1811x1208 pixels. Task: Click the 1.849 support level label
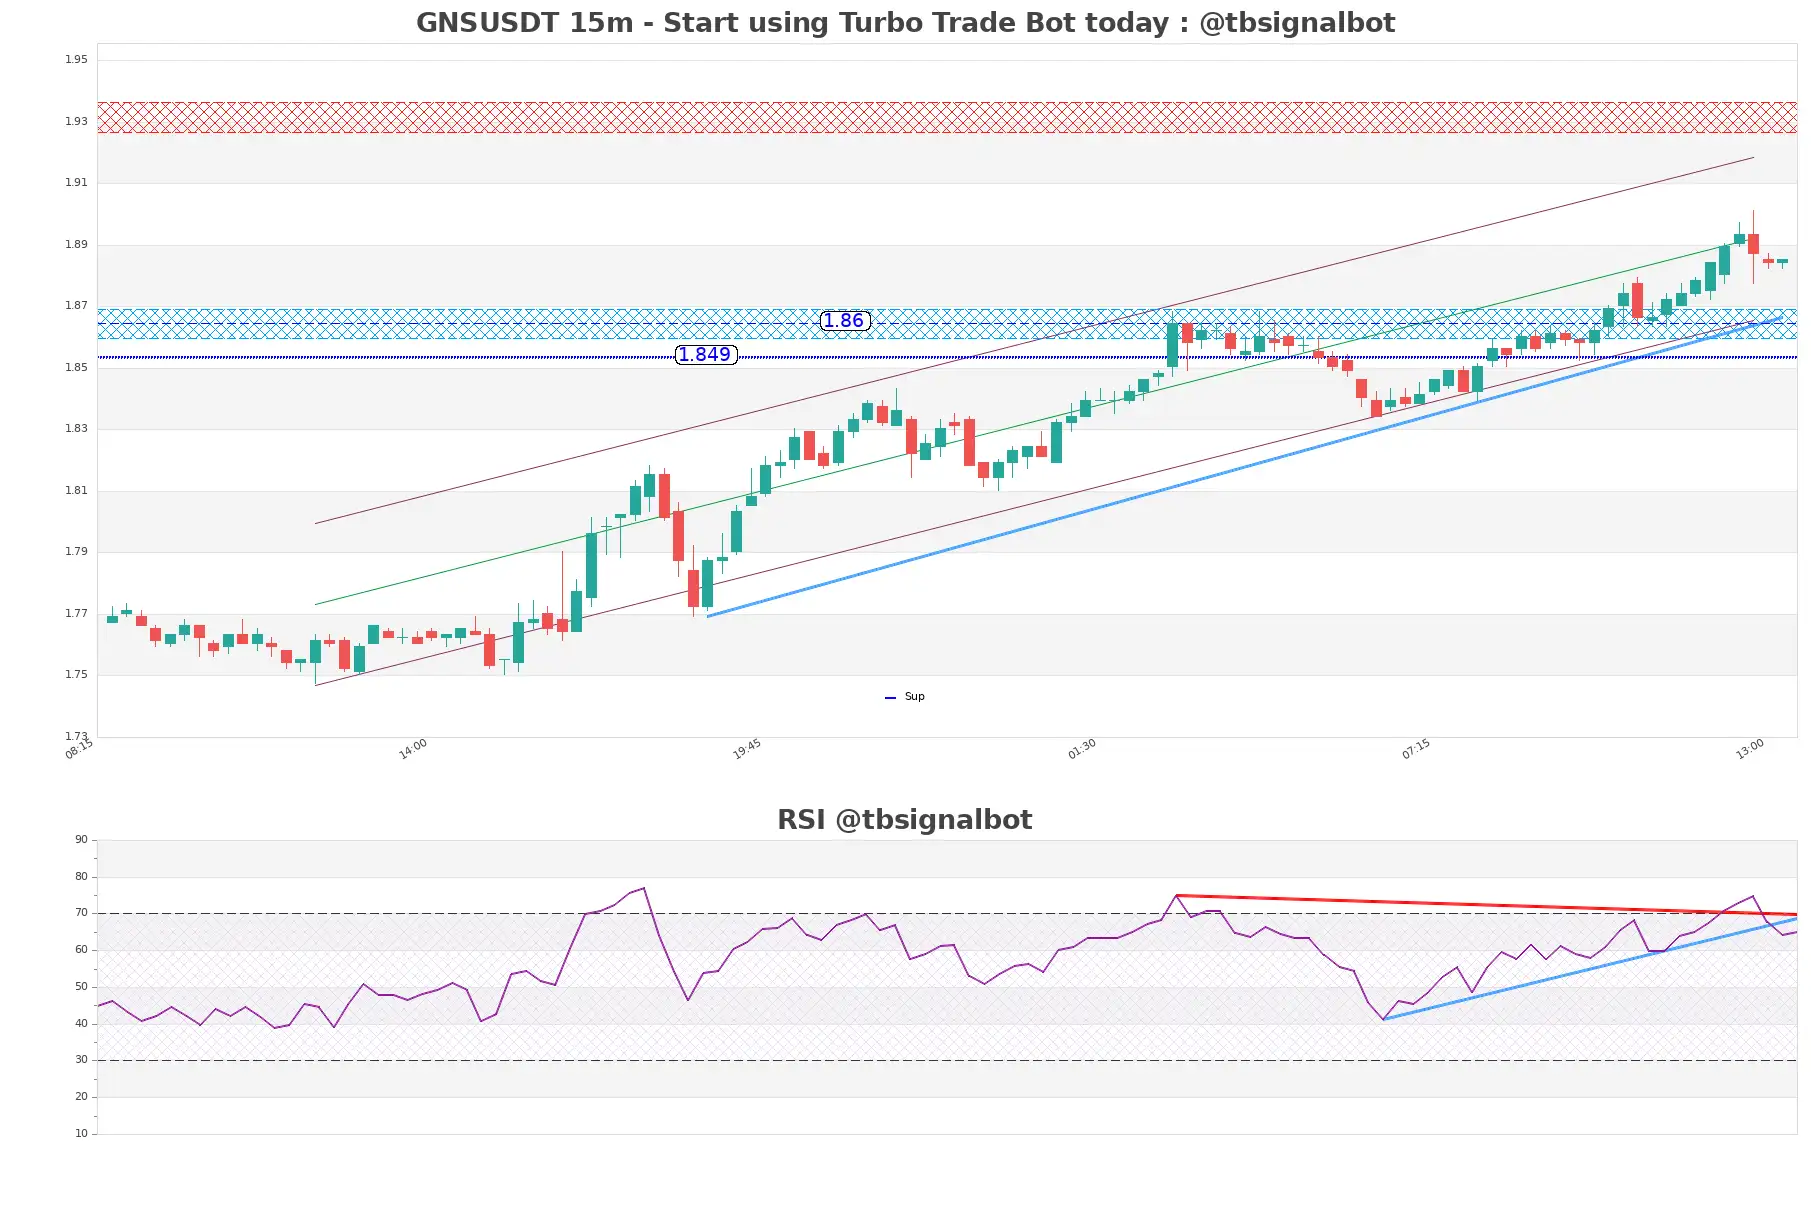point(706,355)
